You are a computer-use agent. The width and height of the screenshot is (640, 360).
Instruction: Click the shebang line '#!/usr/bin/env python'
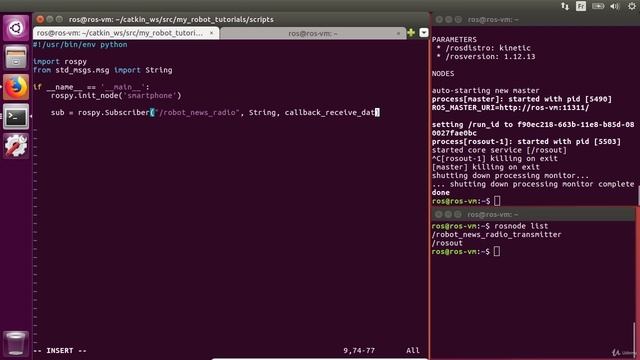coord(80,44)
